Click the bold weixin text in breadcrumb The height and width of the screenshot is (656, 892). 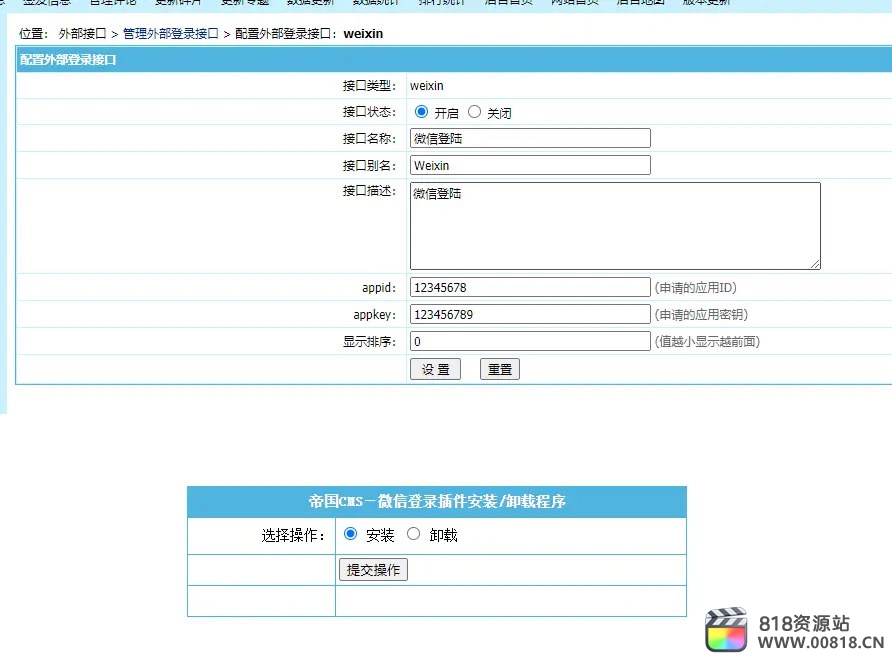(x=363, y=34)
